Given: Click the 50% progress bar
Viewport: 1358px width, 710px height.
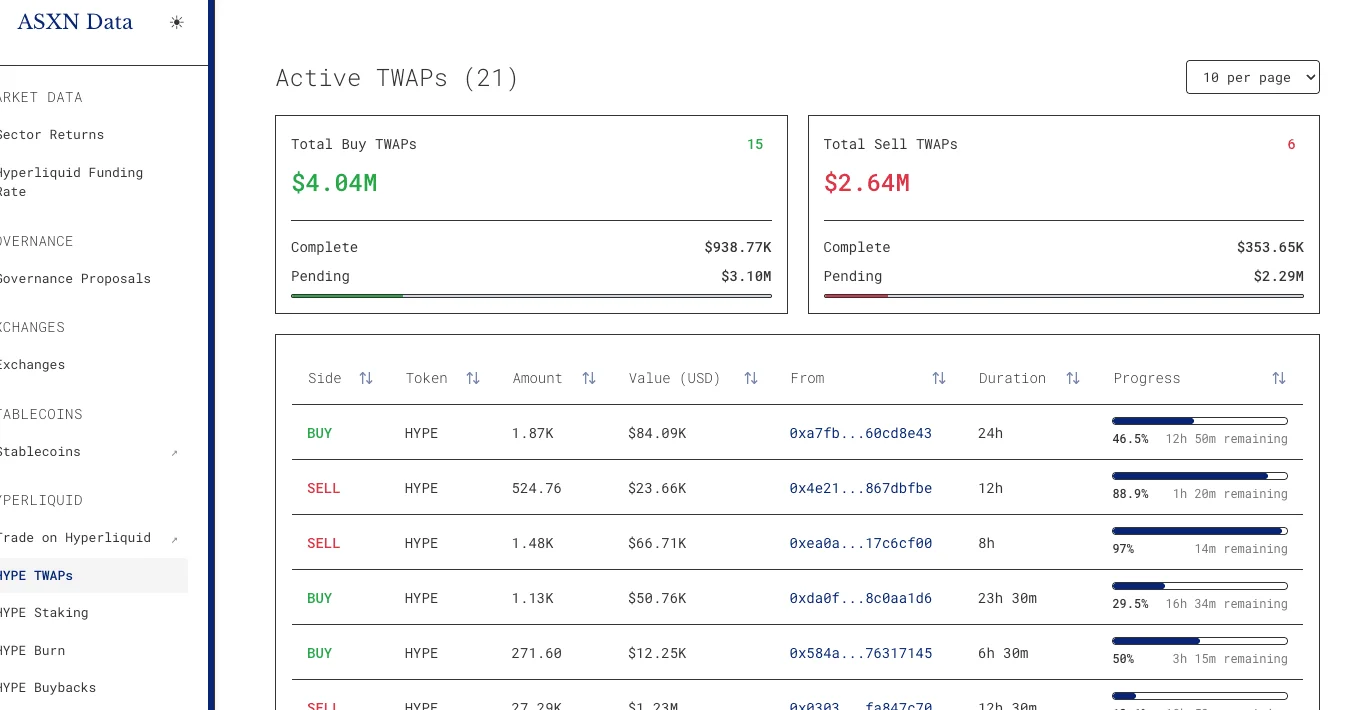Looking at the screenshot, I should tap(1200, 641).
